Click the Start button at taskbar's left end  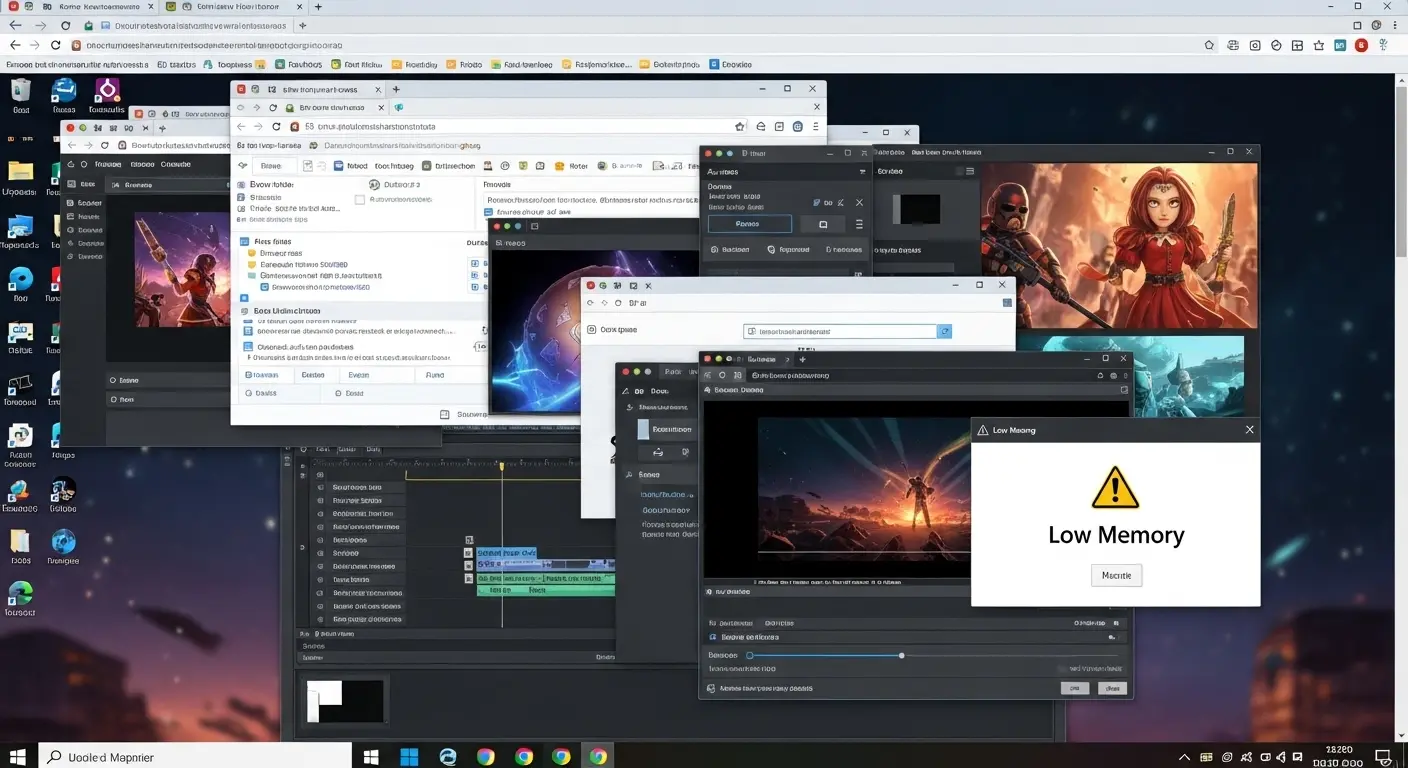(x=17, y=756)
